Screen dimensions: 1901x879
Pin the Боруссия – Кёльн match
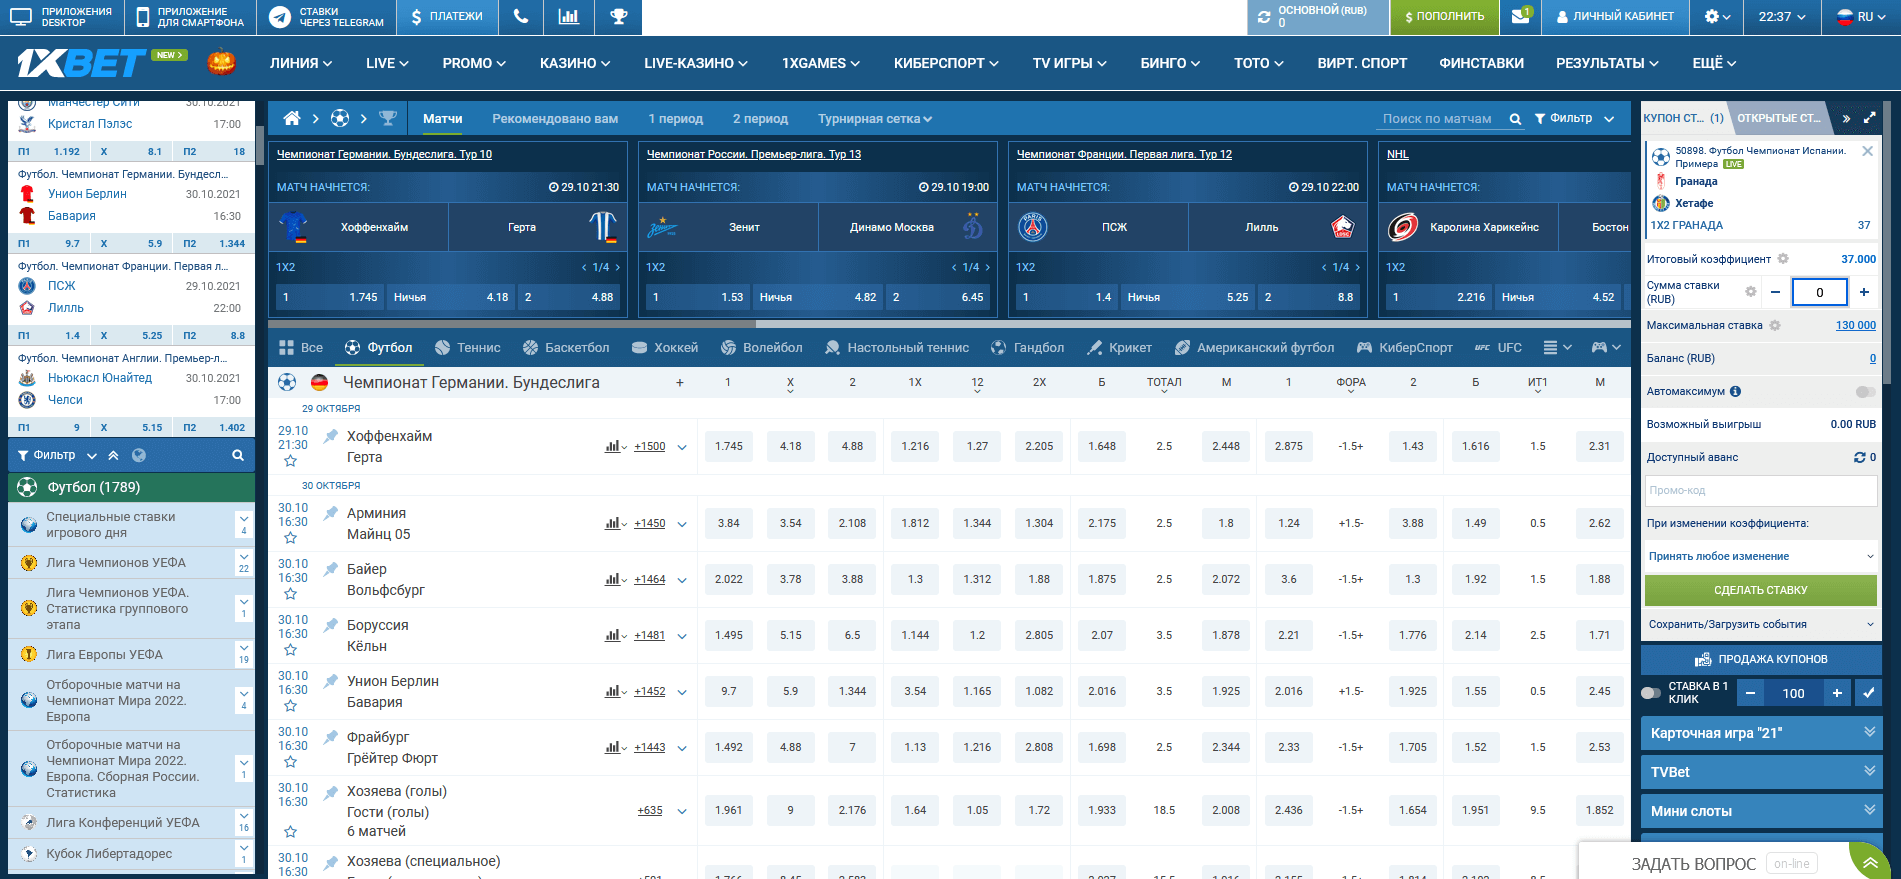[x=331, y=625]
